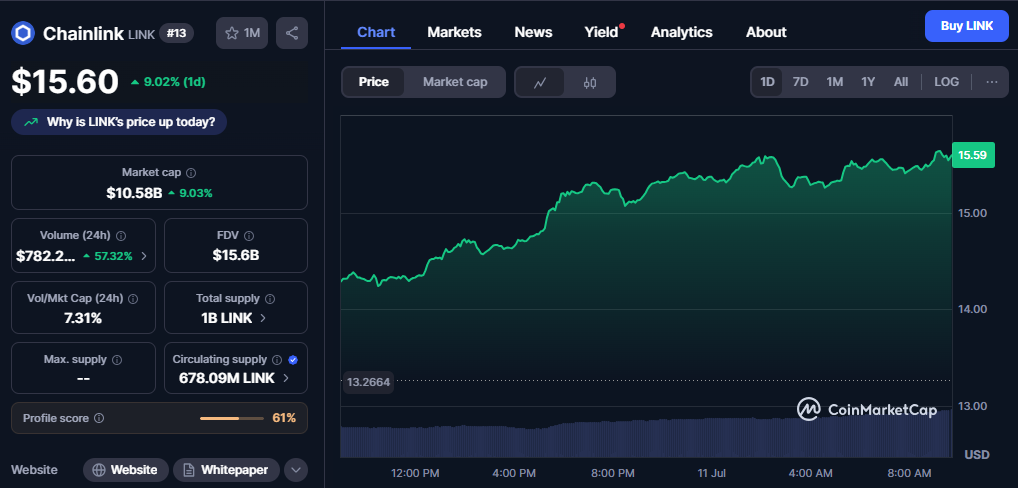Click the Profile score progress bar
This screenshot has height=488, width=1018.
[232, 419]
